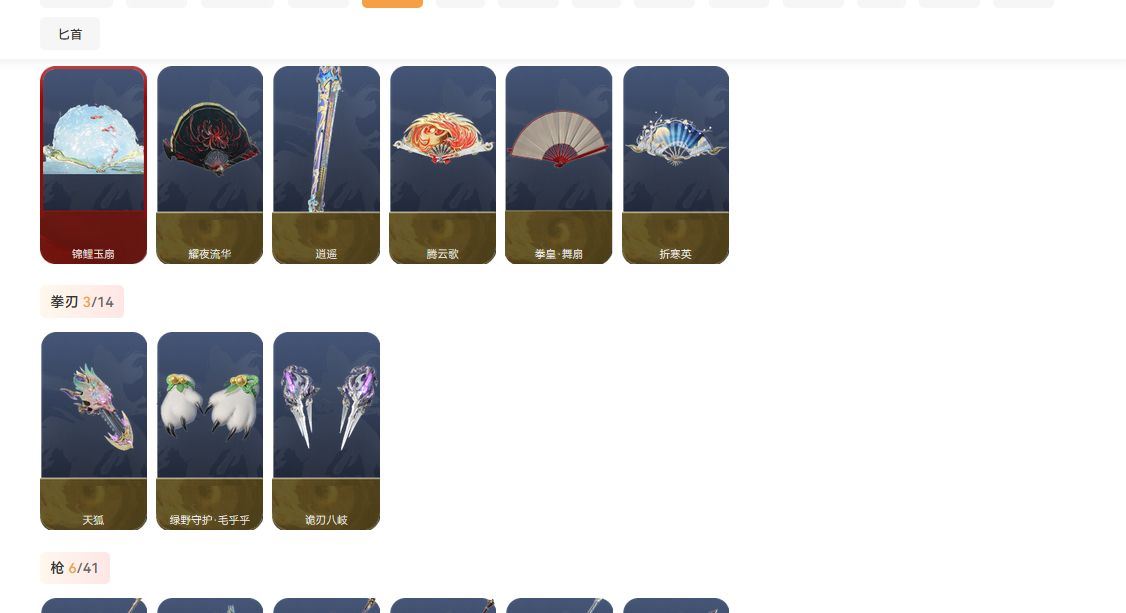Choose the 诡刃八岐 purple claw skin
This screenshot has width=1126, height=613.
pos(326,431)
